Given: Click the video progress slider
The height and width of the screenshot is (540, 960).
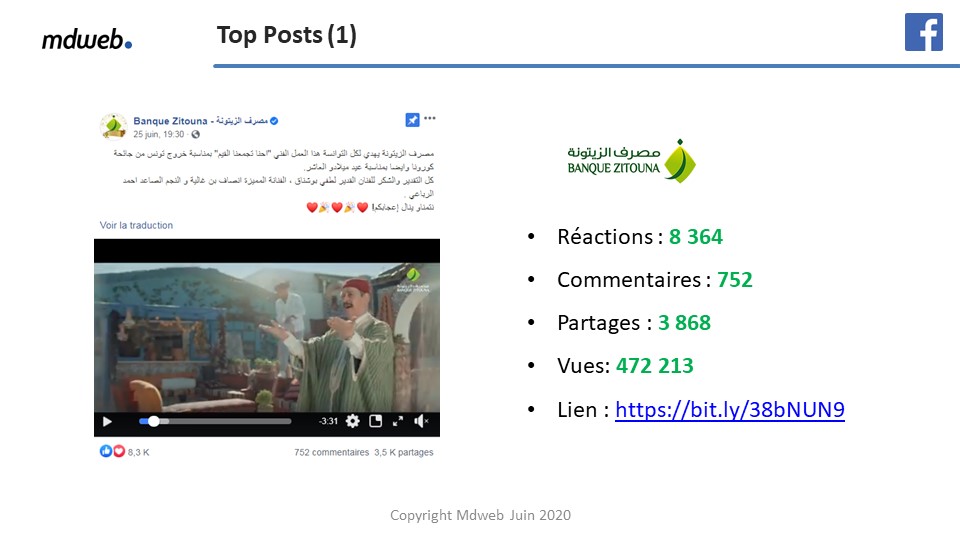Looking at the screenshot, I should point(214,421).
